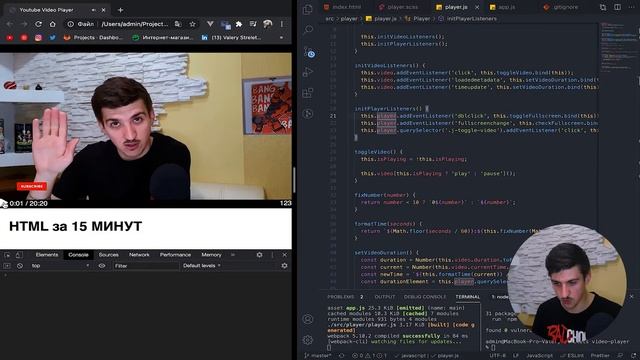640x360 pixels.
Task: Open the Extensions view in activity bar
Action: pyautogui.click(x=308, y=93)
